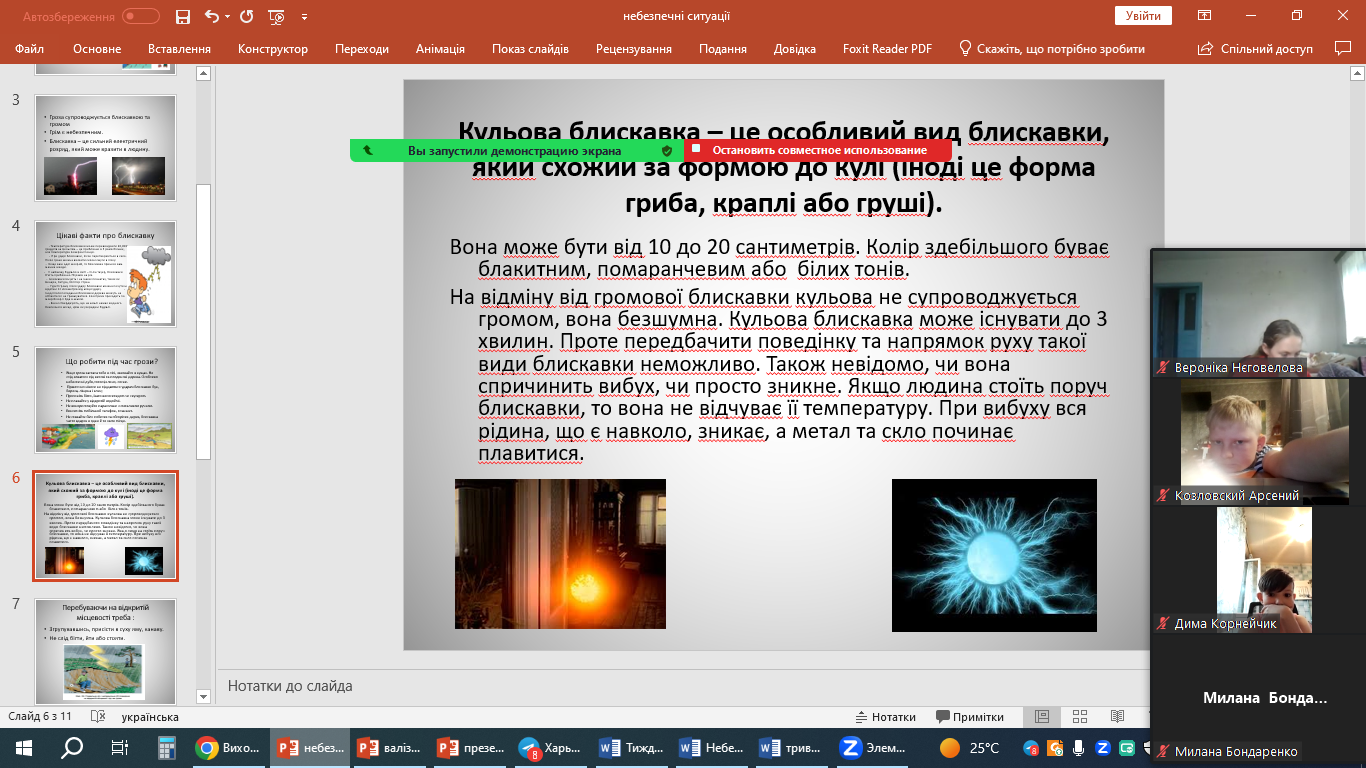Select slide 4 thumbnail Цікаві факти про блискавку

(106, 273)
